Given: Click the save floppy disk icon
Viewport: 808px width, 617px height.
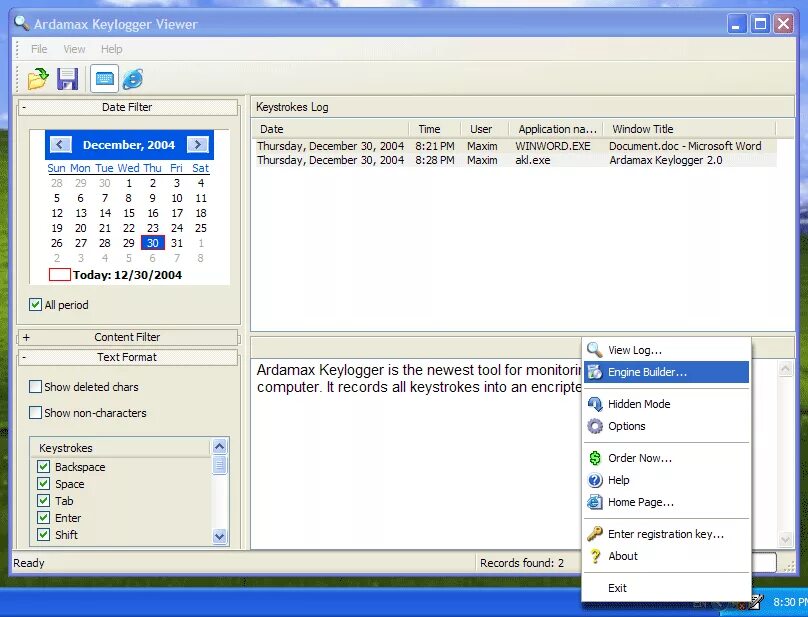Looking at the screenshot, I should pos(68,79).
